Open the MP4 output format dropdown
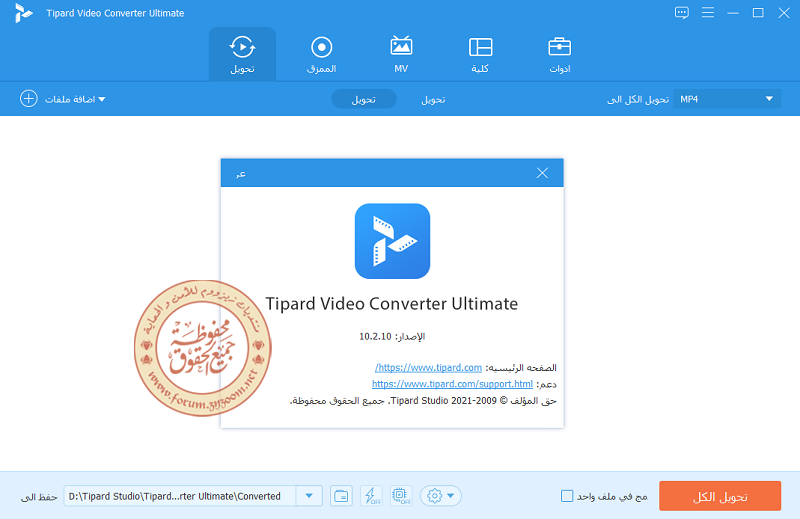This screenshot has height=519, width=800. (x=727, y=99)
